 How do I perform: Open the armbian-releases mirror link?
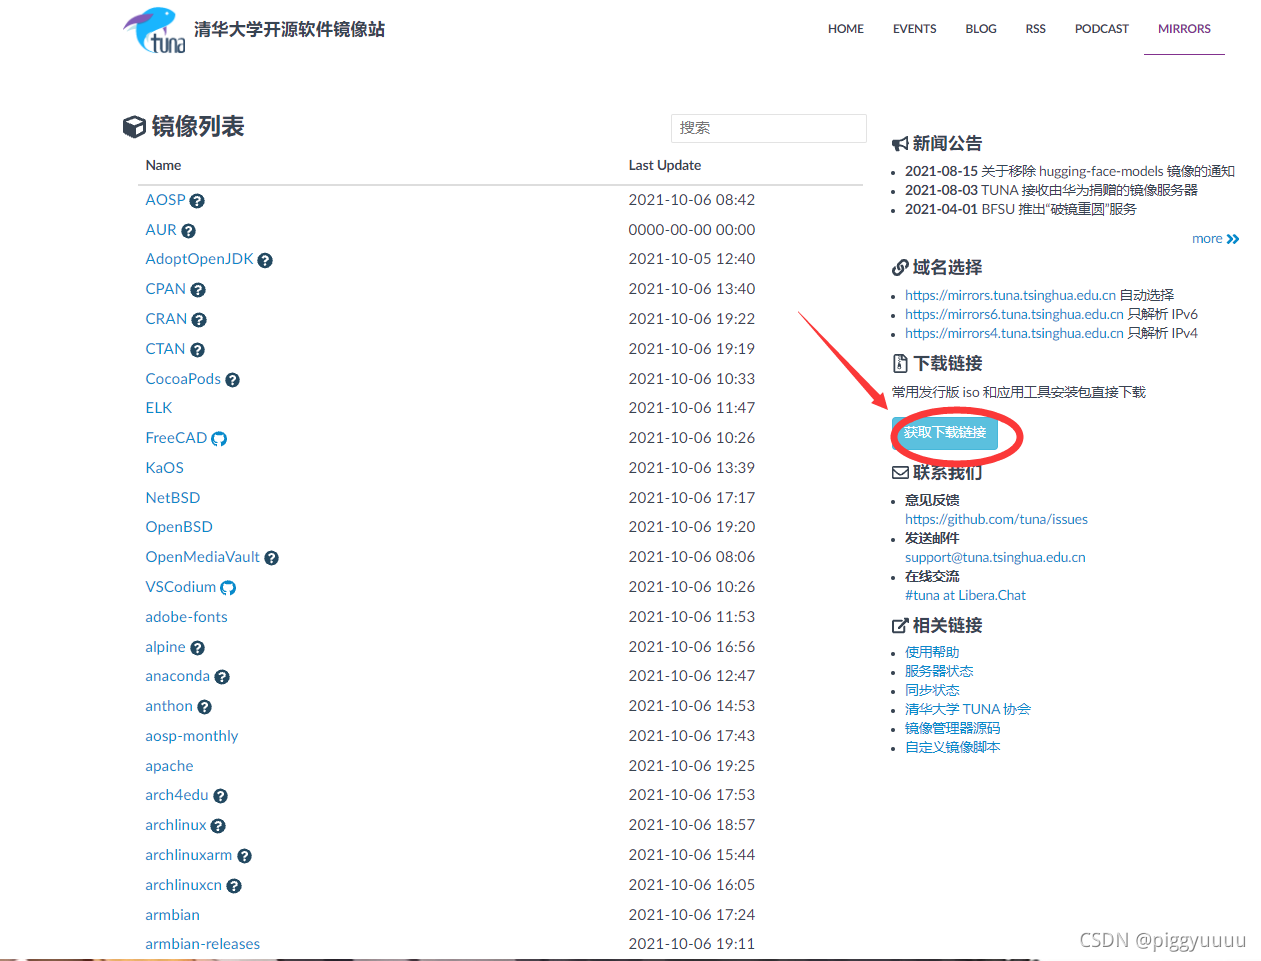tap(202, 944)
